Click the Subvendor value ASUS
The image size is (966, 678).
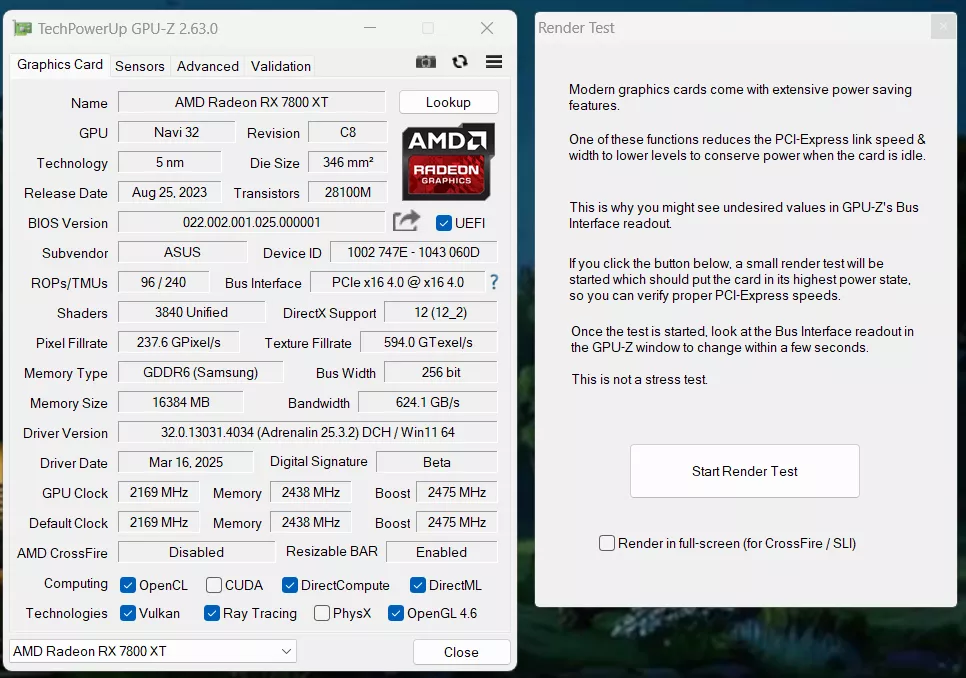tap(182, 252)
